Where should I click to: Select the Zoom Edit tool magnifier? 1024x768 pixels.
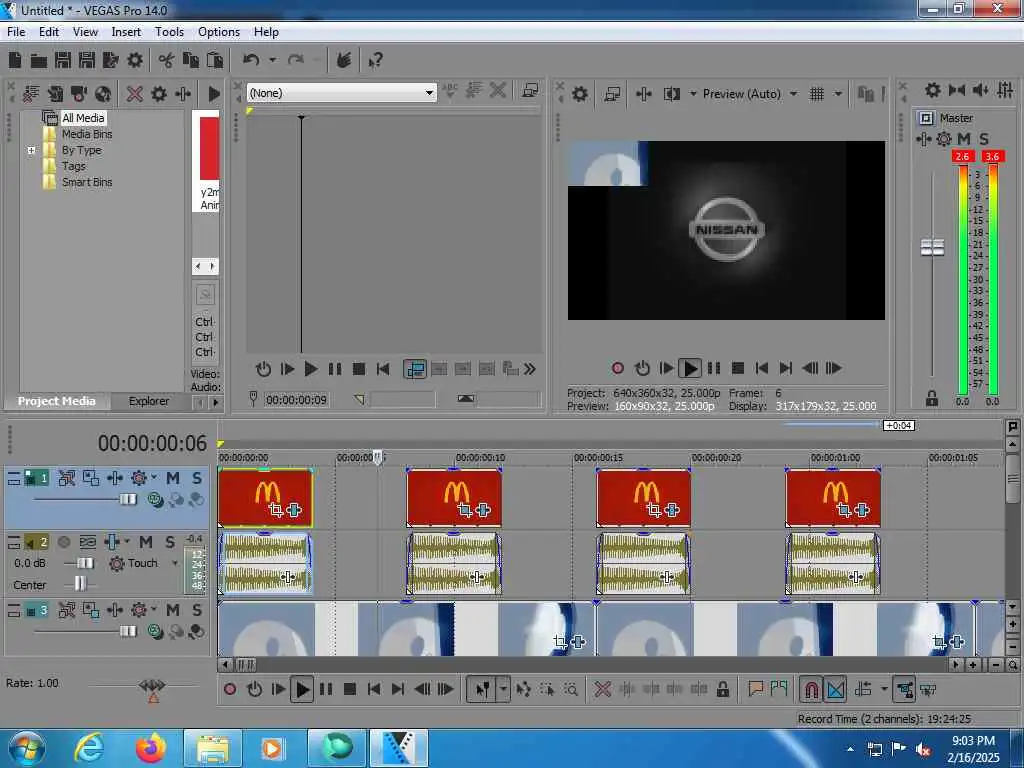571,689
